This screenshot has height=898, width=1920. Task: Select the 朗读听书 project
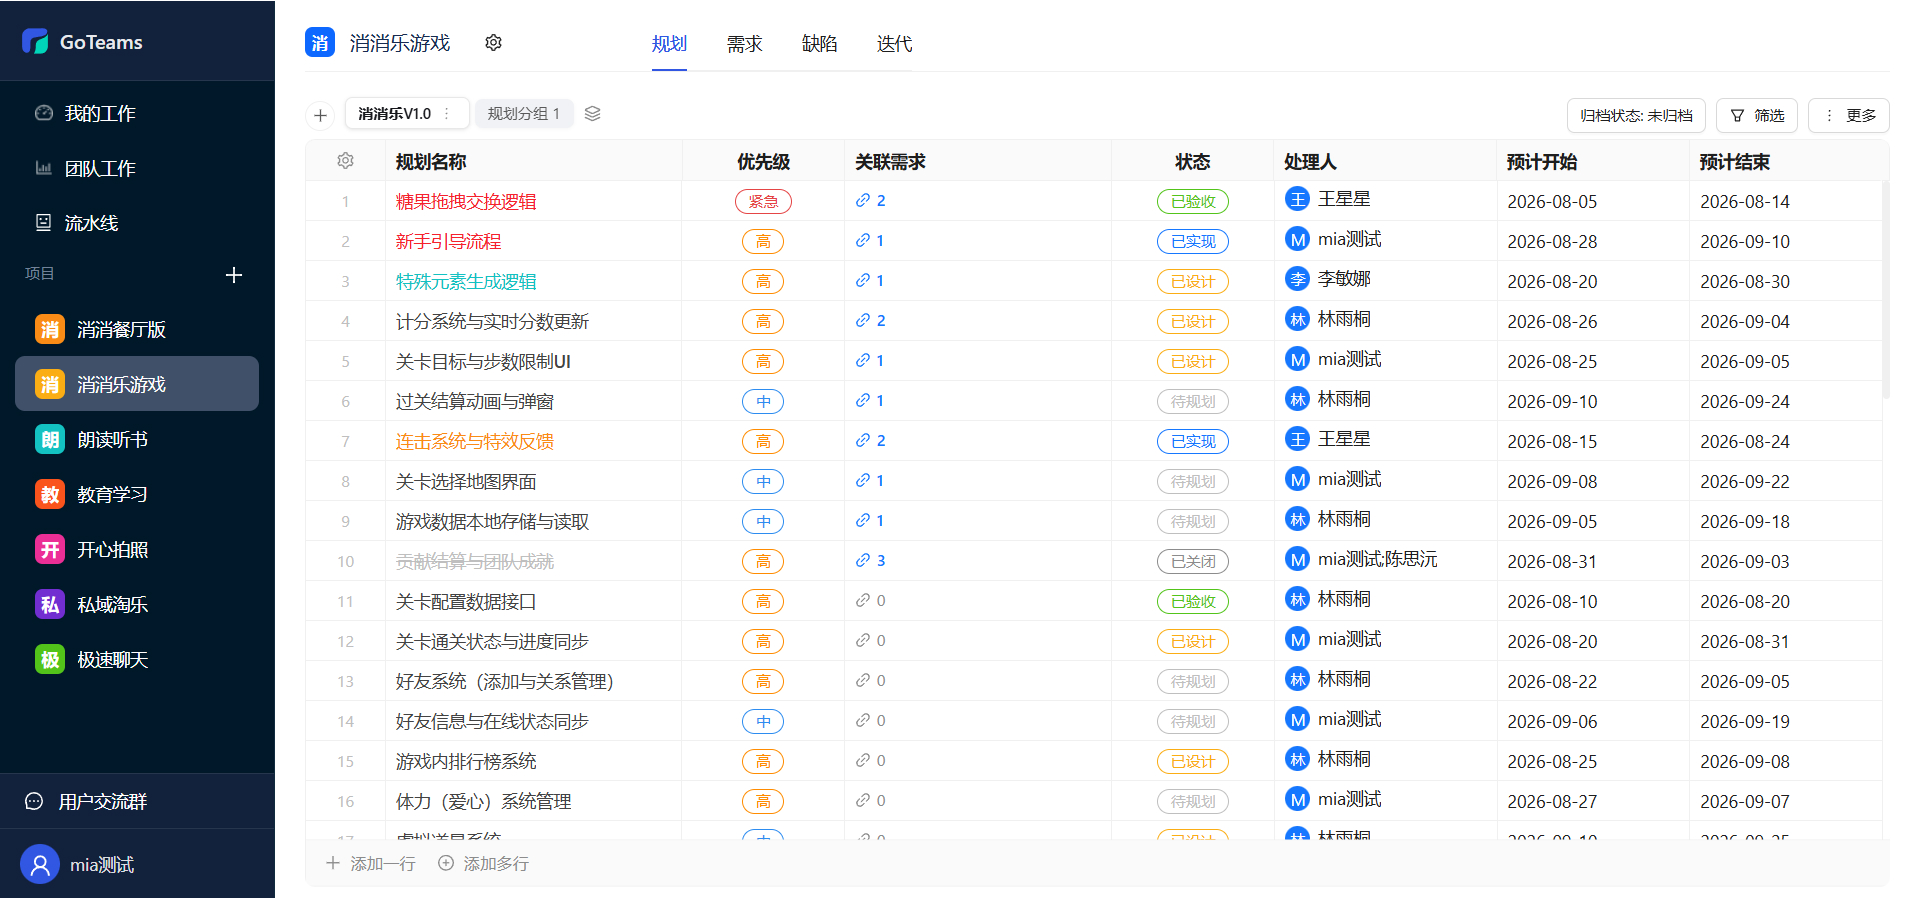pos(137,439)
